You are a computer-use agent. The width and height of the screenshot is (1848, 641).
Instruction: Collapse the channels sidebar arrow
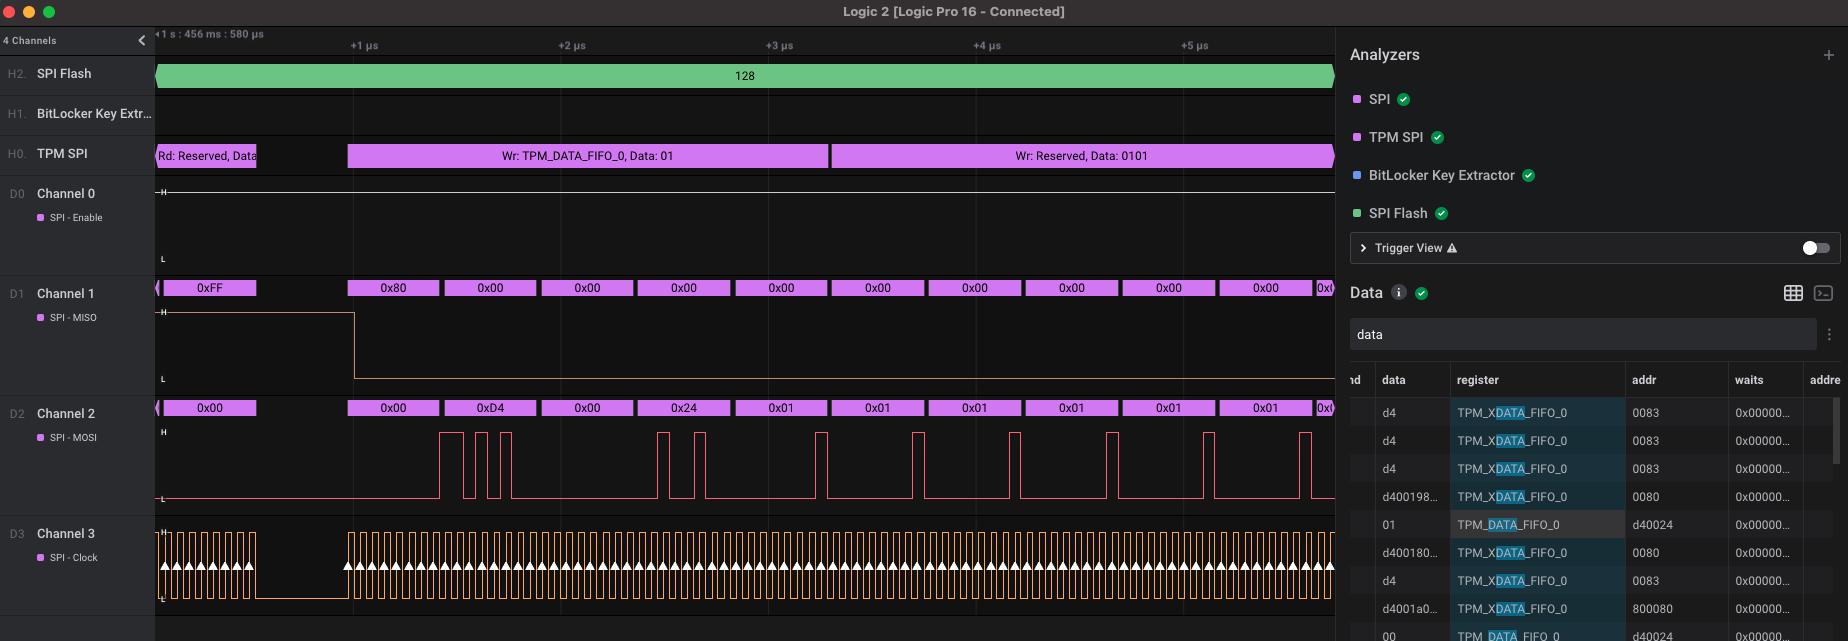point(141,40)
